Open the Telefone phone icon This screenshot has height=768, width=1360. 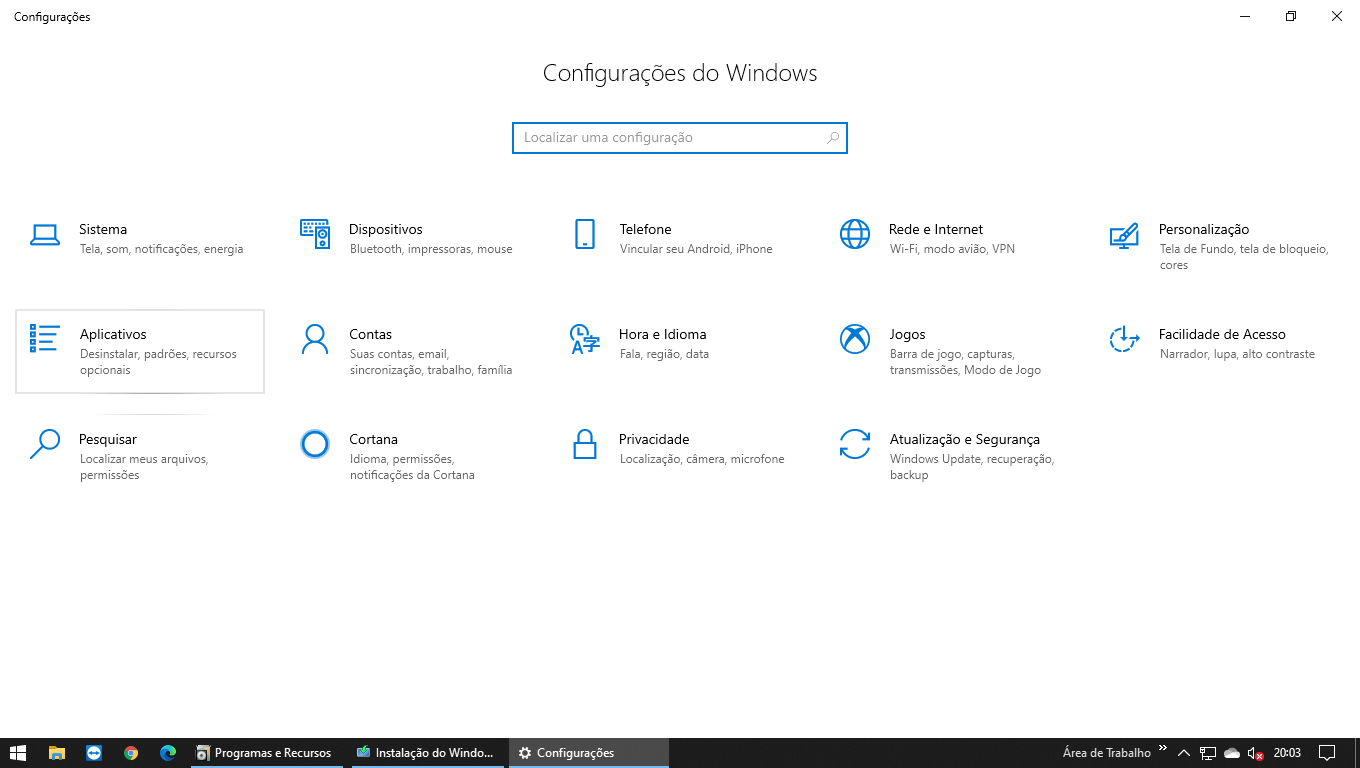(585, 234)
